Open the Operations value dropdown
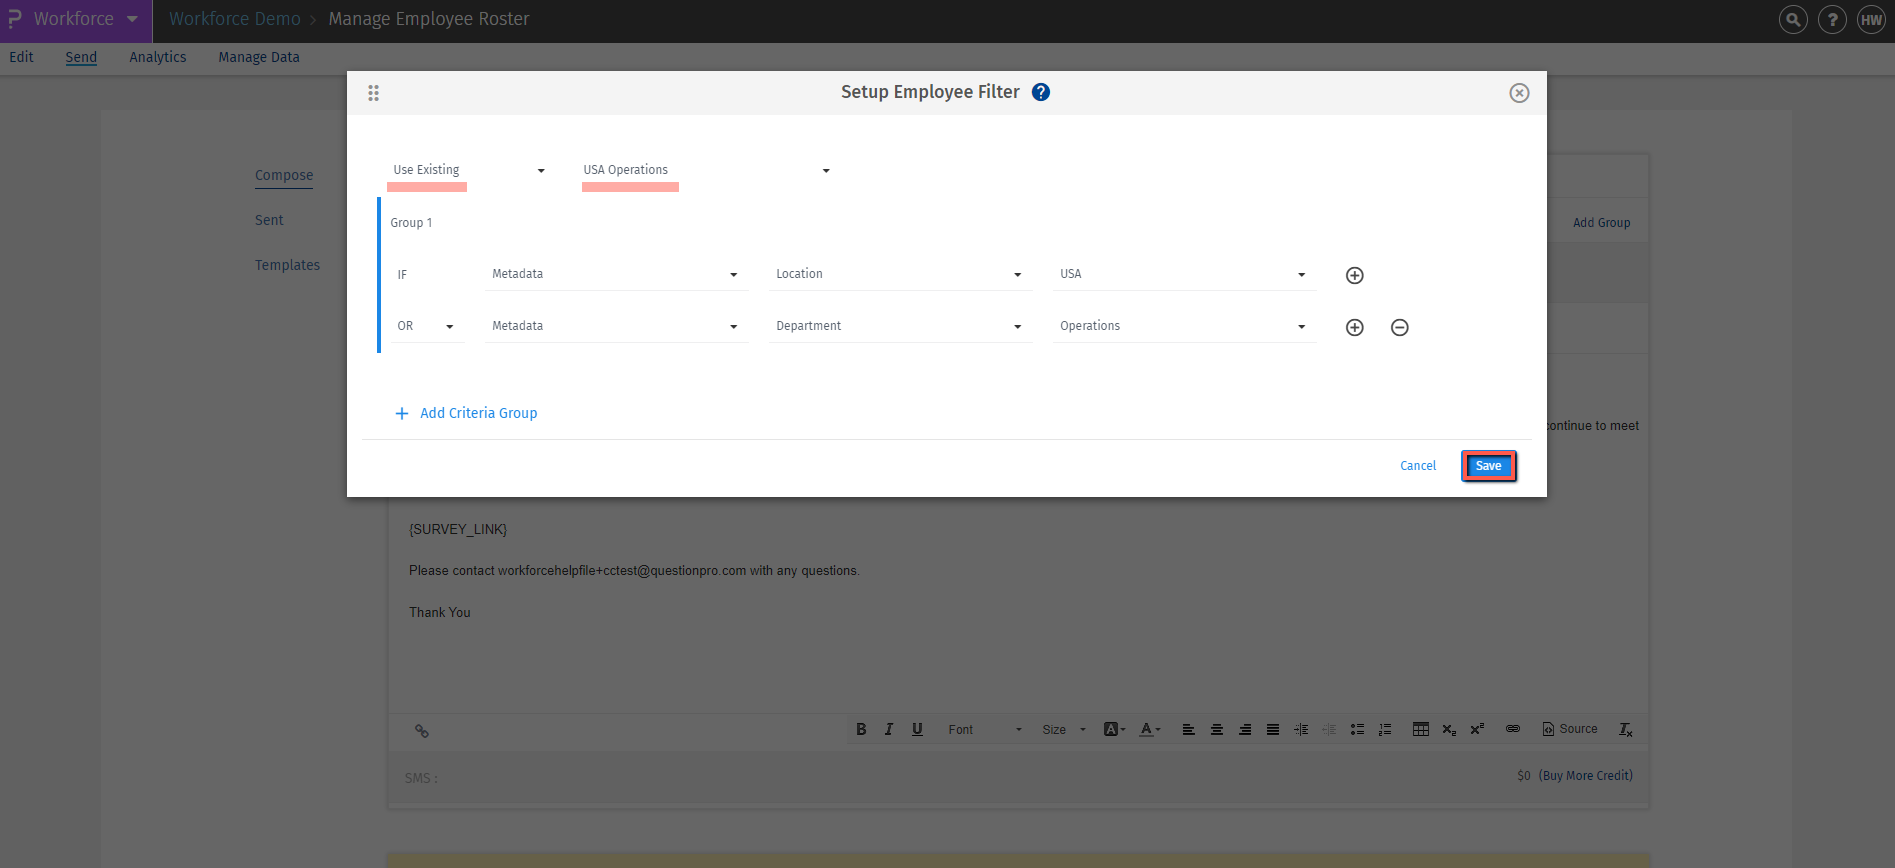This screenshot has height=868, width=1895. point(1184,326)
